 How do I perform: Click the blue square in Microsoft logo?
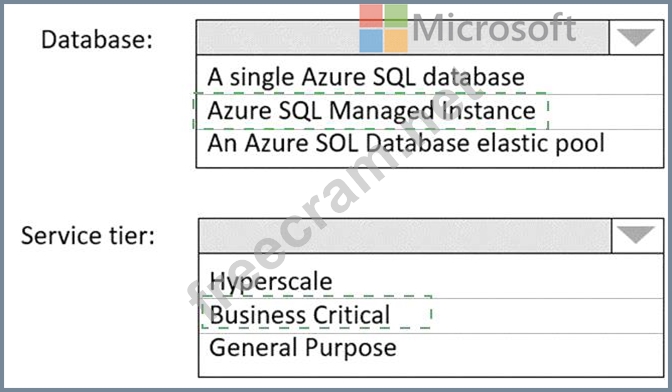click(x=371, y=41)
